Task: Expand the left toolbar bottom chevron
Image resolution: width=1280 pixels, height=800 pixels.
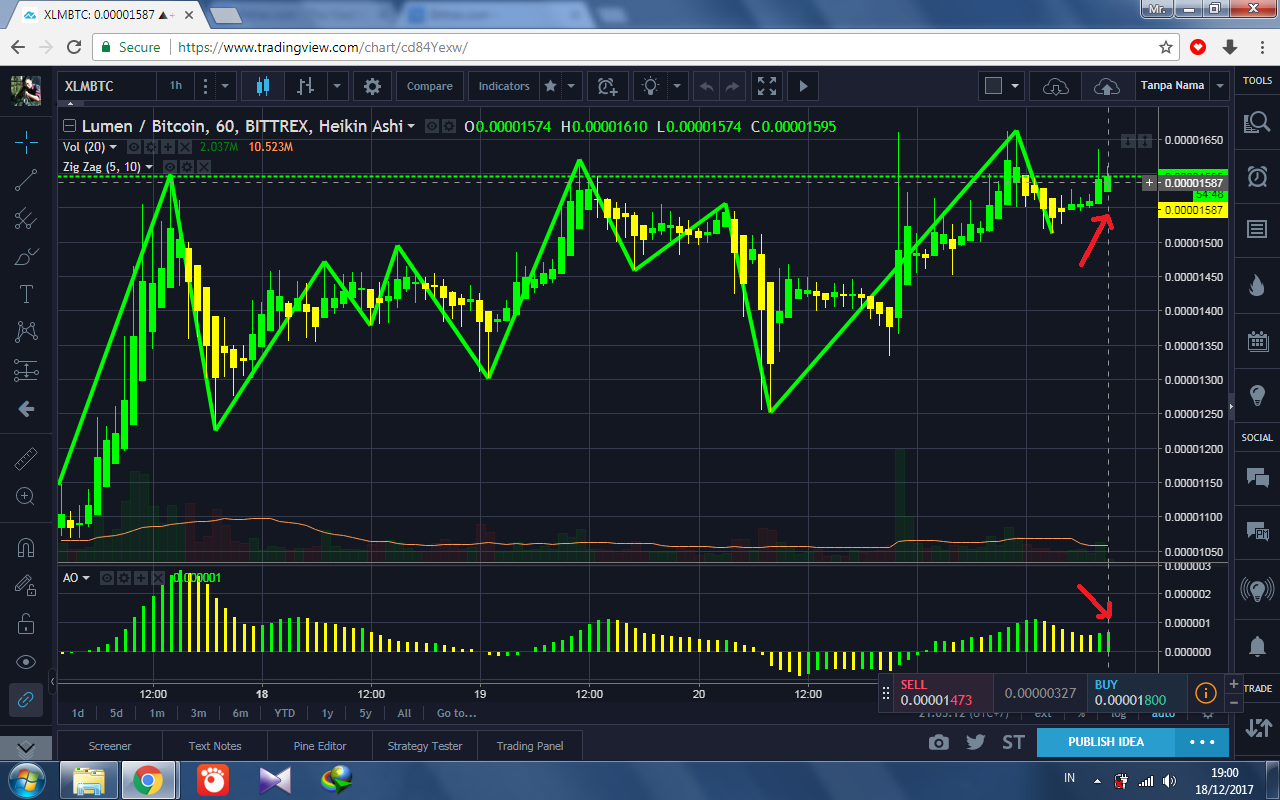Action: click(x=26, y=747)
